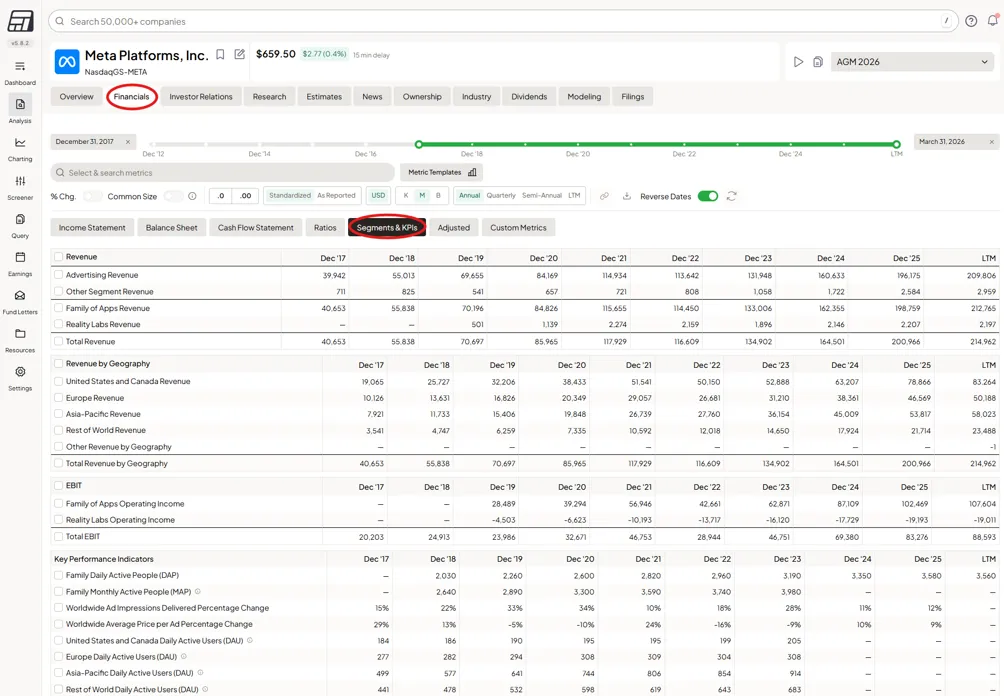Select the K thousands unit button
Viewport: 1004px width, 696px height.
(x=406, y=196)
